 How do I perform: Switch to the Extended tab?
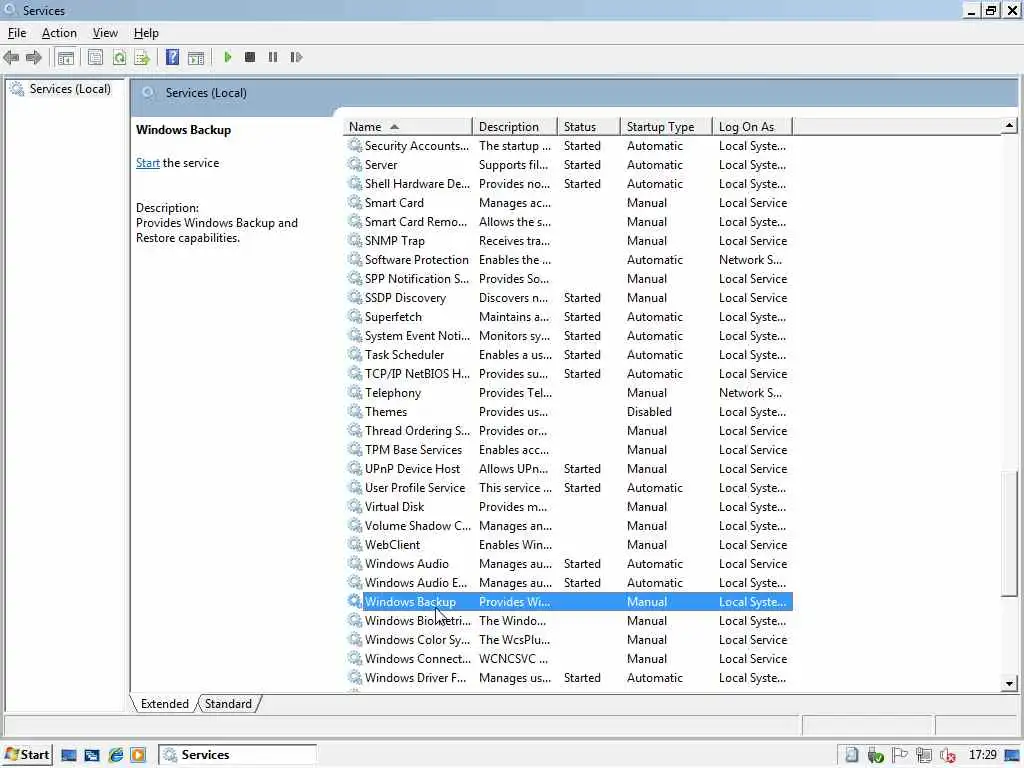point(165,704)
